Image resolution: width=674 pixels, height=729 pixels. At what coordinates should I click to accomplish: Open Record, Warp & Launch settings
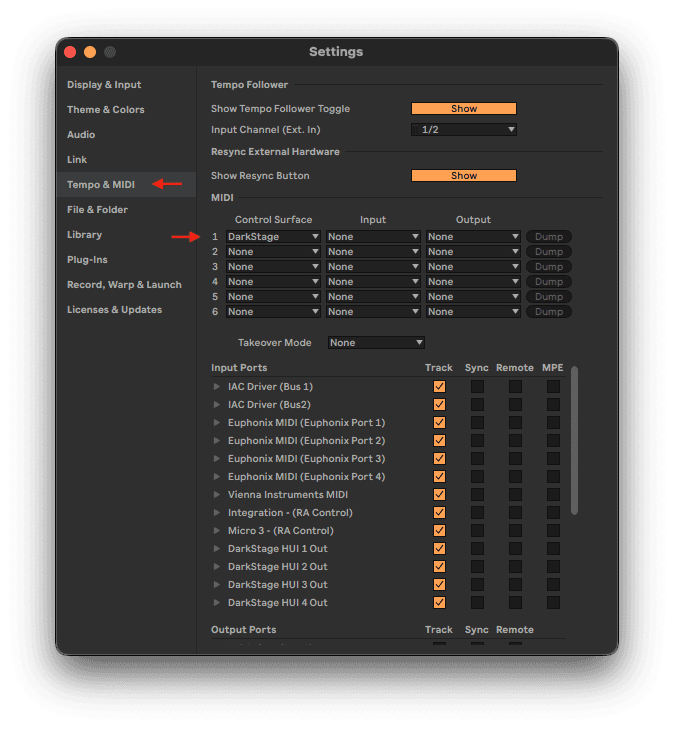click(124, 285)
